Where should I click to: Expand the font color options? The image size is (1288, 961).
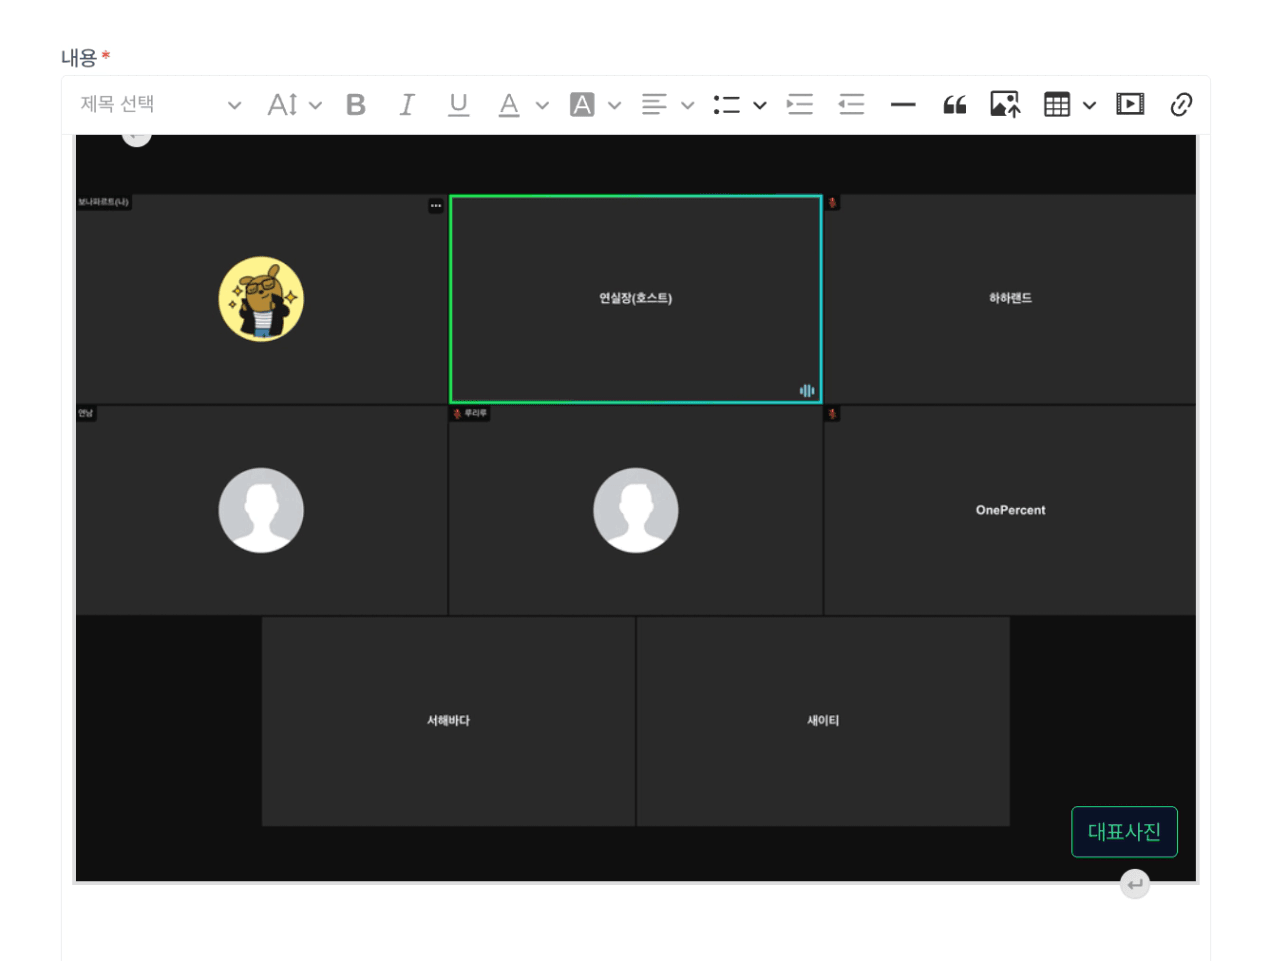542,105
